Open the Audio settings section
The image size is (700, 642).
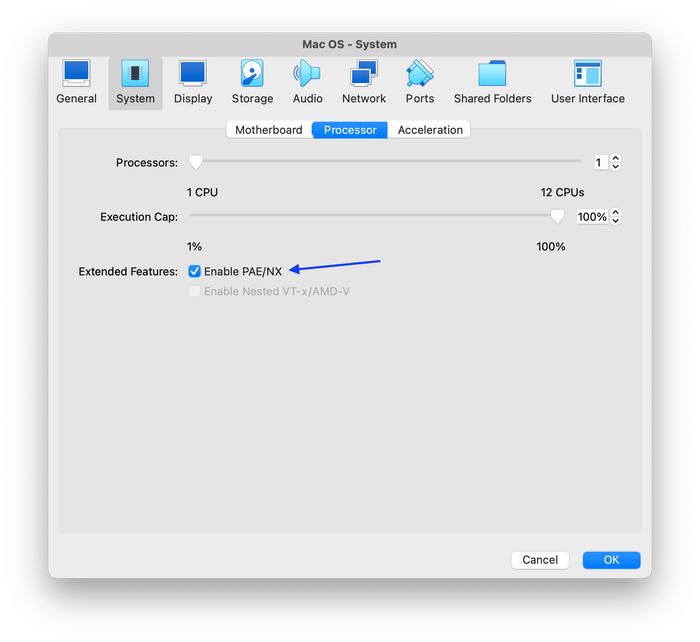tap(307, 83)
